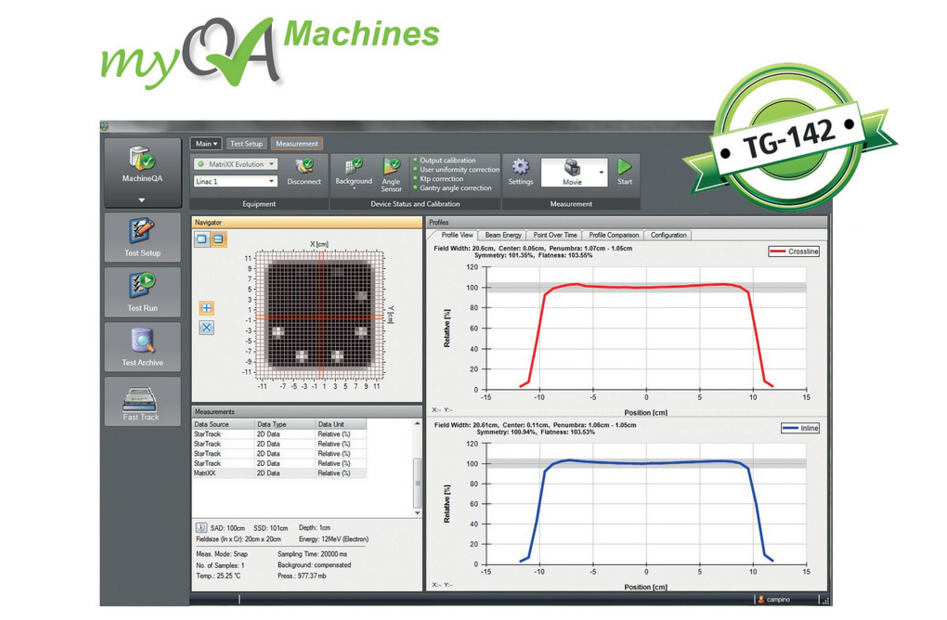Click the Crossline profile chart

point(646,328)
